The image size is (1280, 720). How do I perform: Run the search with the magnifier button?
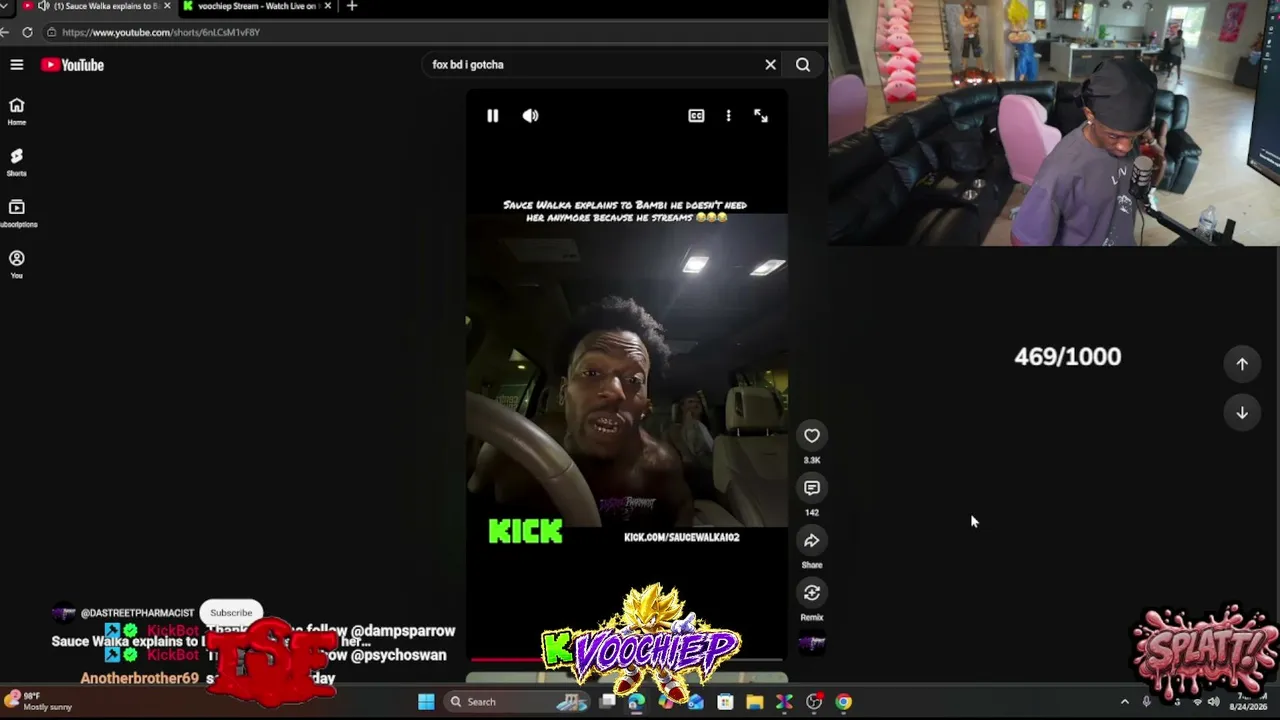point(803,65)
